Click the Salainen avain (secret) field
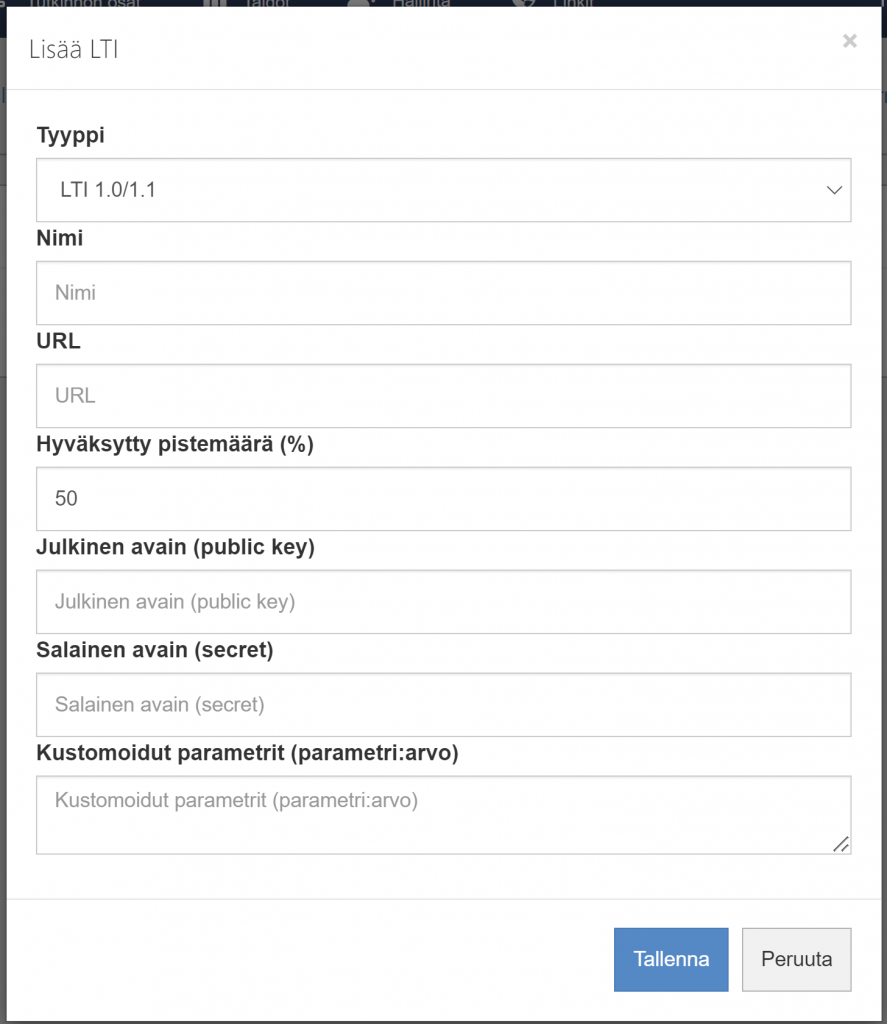This screenshot has width=887, height=1024. click(443, 704)
